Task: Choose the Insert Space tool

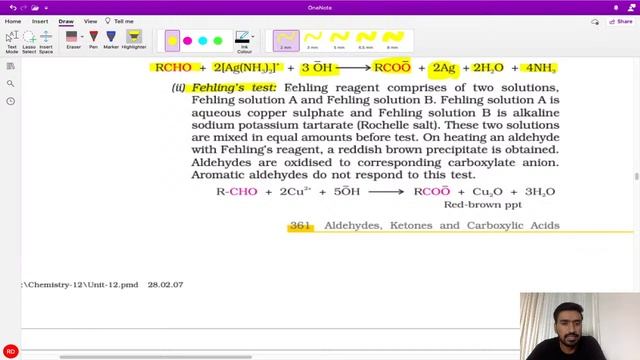Action: pyautogui.click(x=46, y=42)
